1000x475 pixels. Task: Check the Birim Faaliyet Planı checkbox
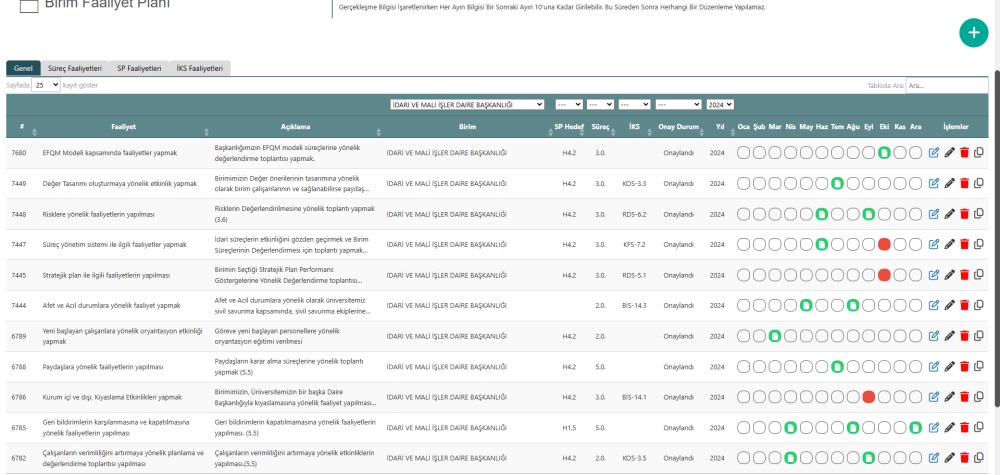pos(29,5)
